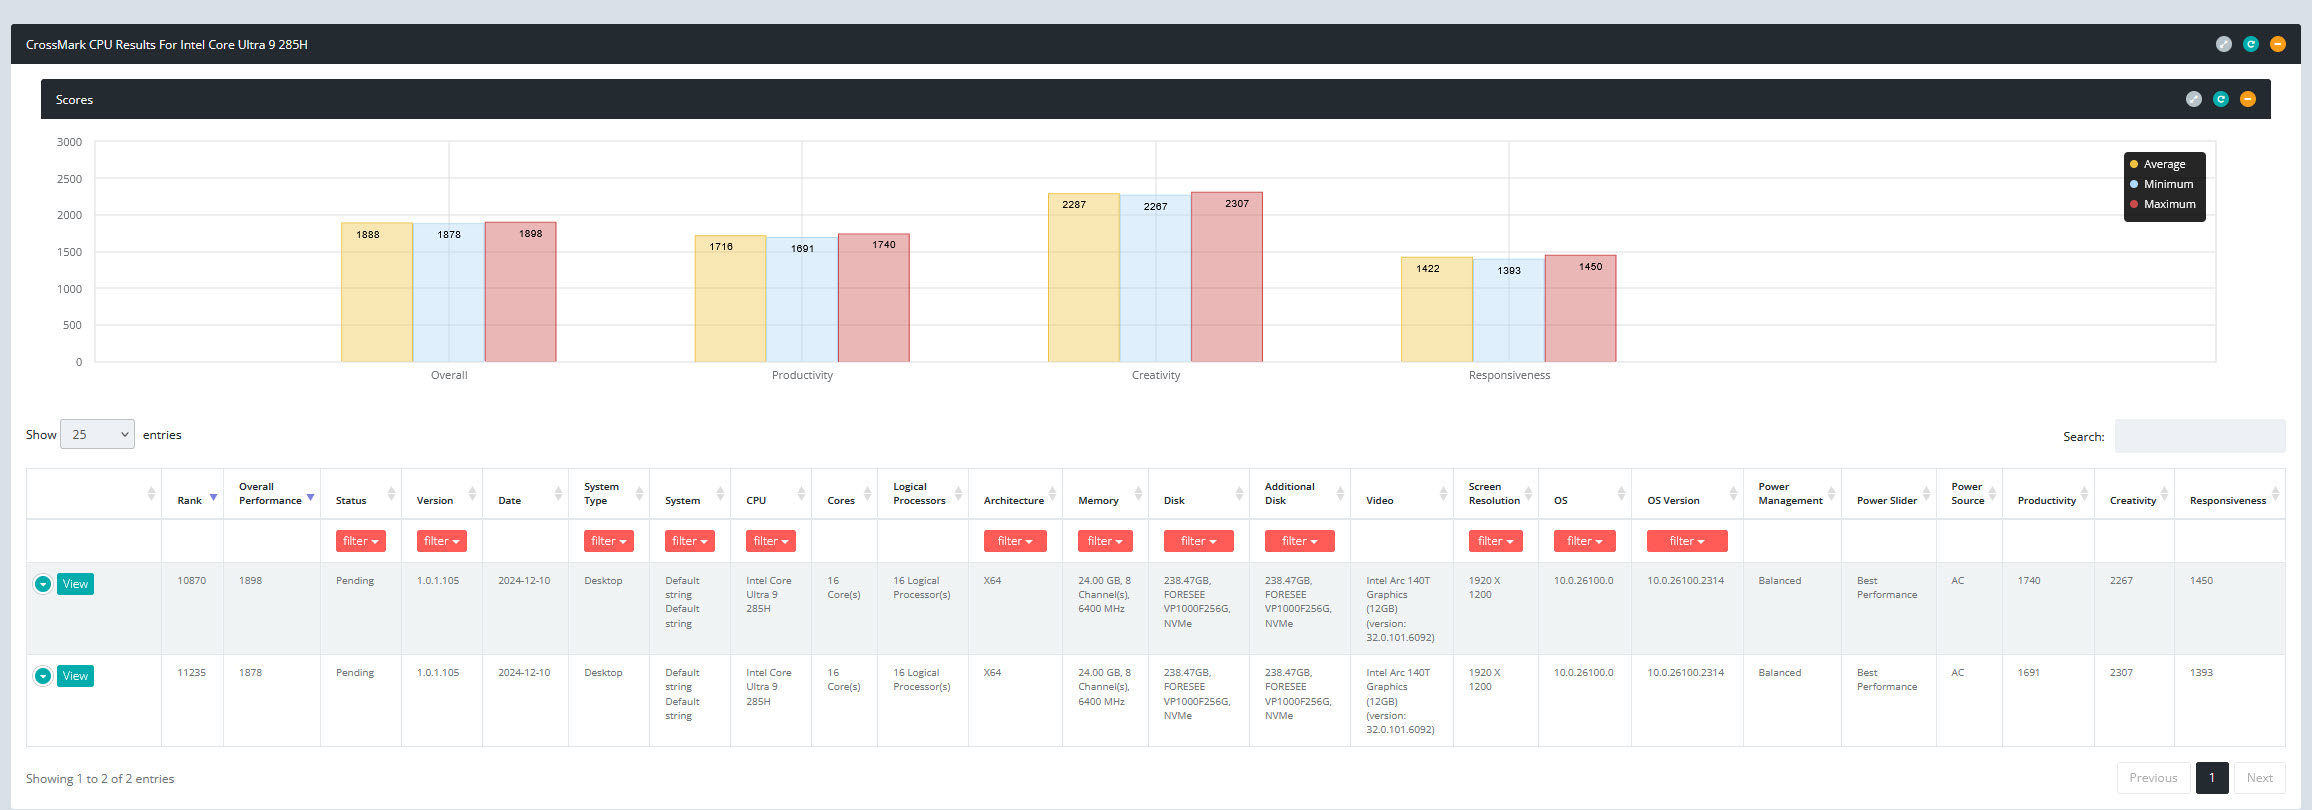2312x810 pixels.
Task: Click the Overall Maximum bar labeled 1898
Action: [521, 292]
